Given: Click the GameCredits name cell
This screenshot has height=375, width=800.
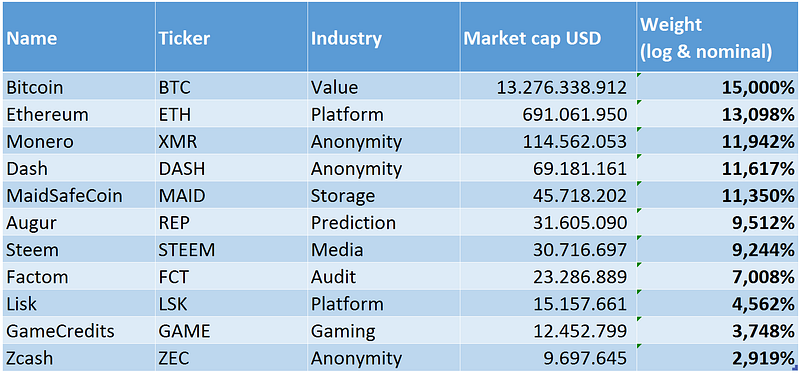Looking at the screenshot, I should [x=79, y=330].
